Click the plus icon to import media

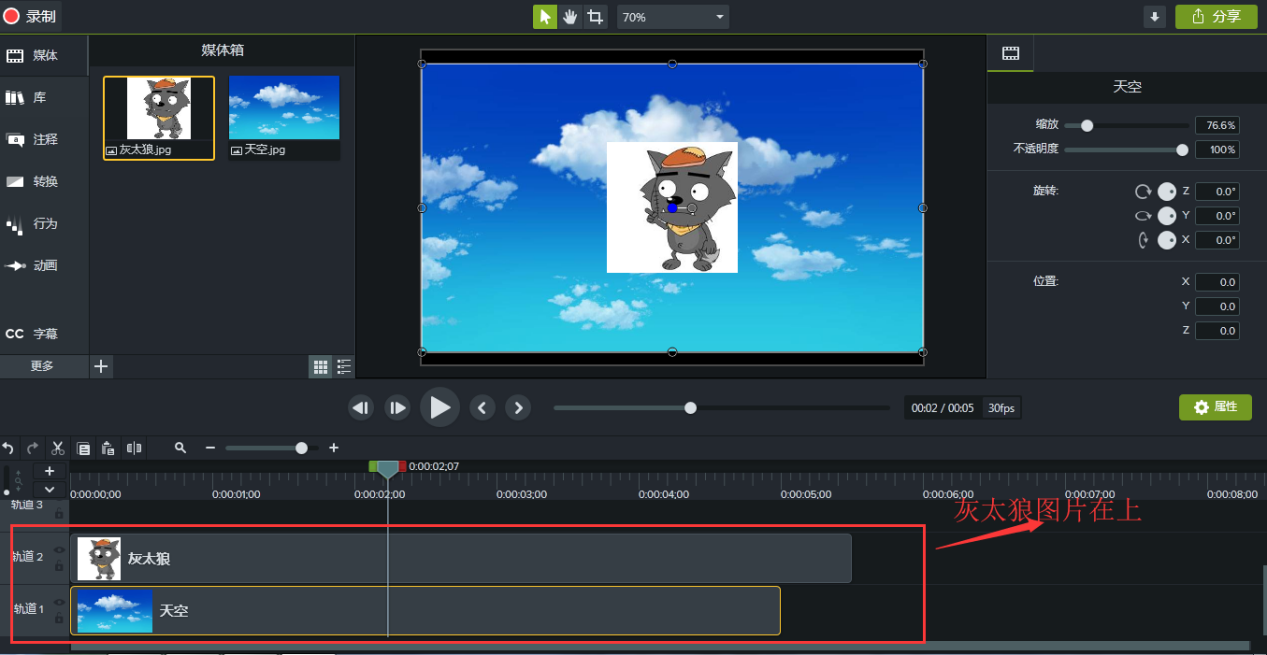101,367
